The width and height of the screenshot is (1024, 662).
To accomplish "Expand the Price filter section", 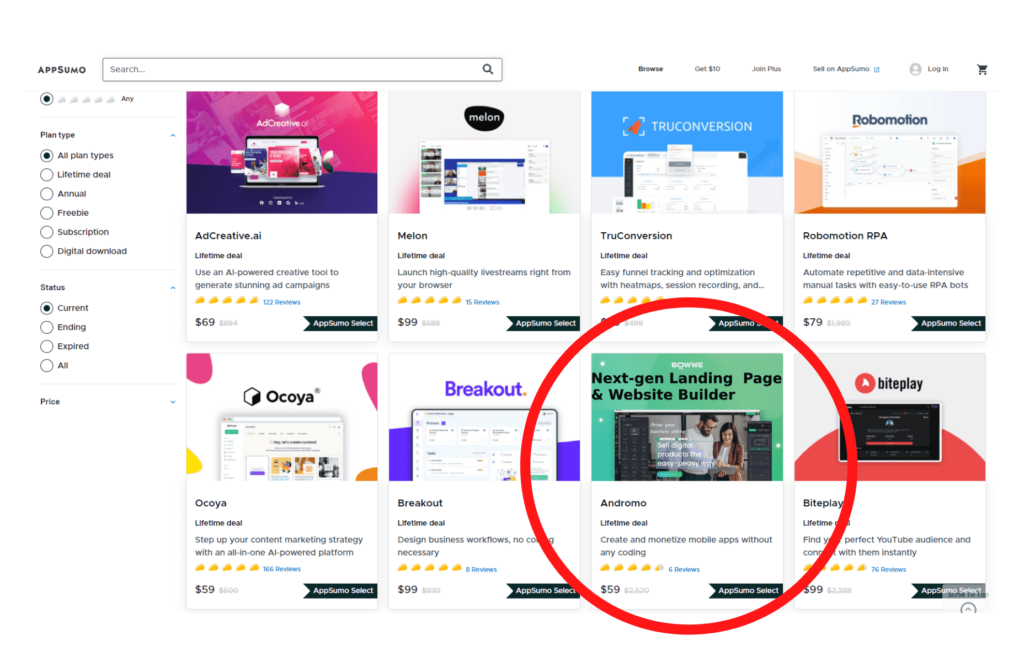I will tap(172, 402).
